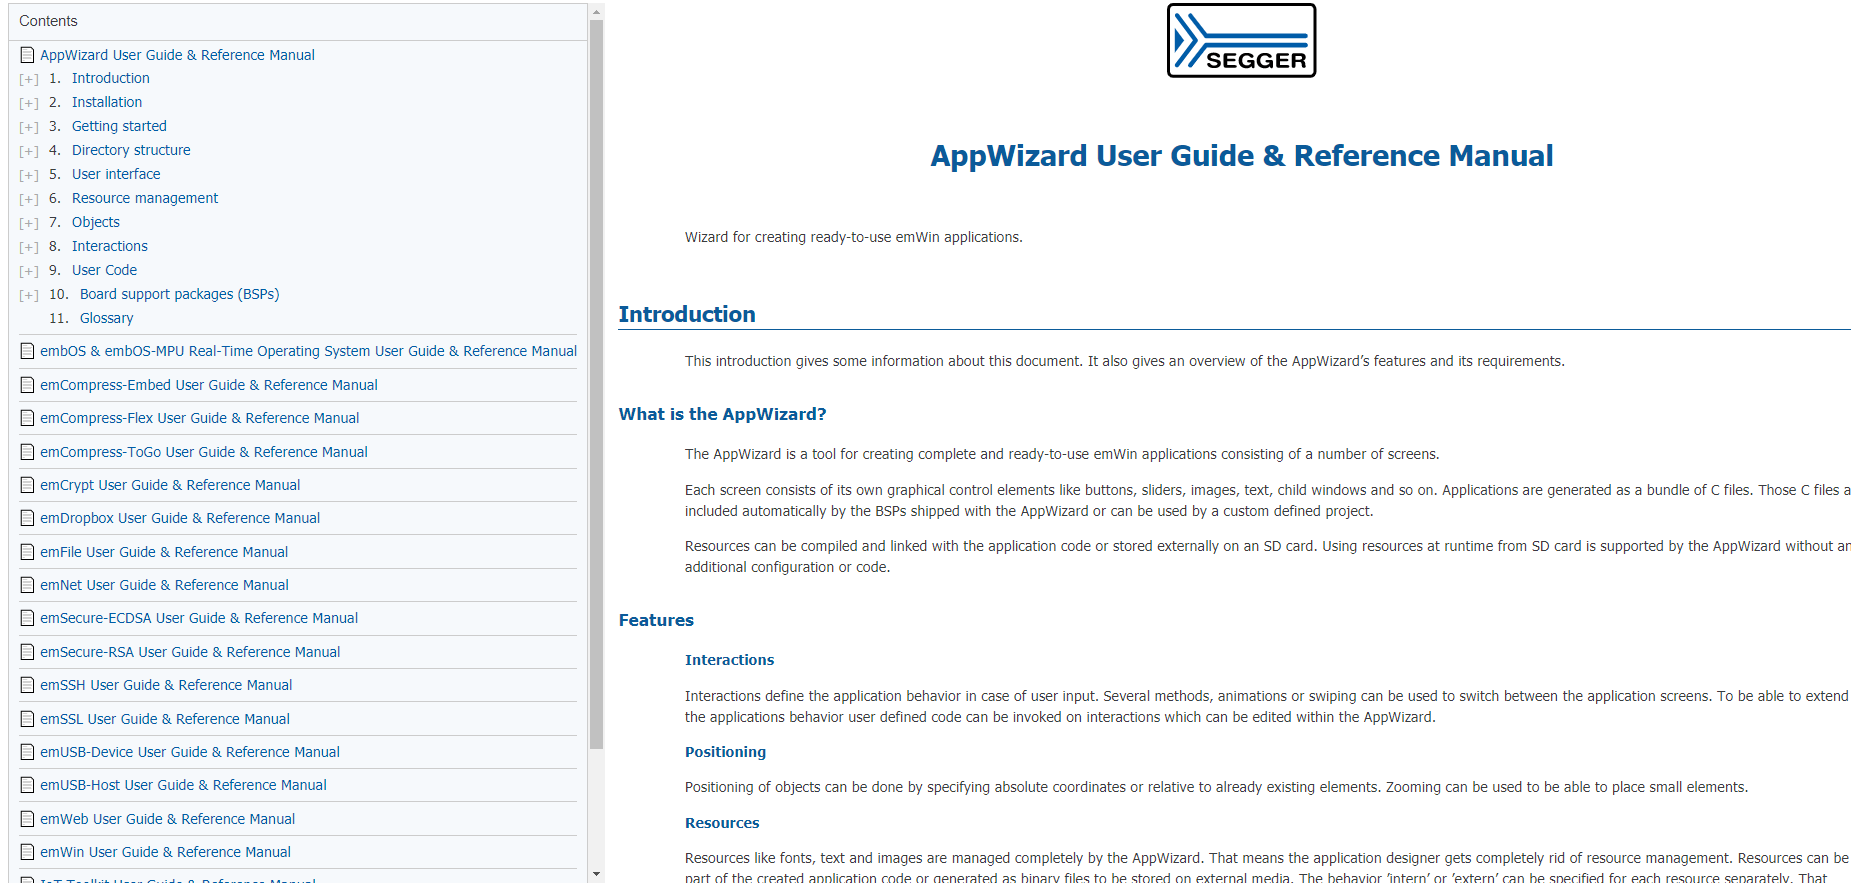Open the Introduction chapter link
1851x883 pixels.
(111, 78)
